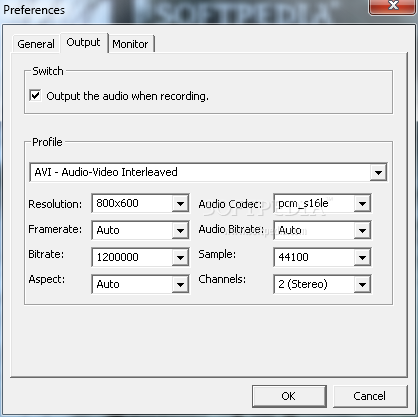Viewport: 418px width, 417px height.
Task: Open the Sample rate dropdown arrow
Action: tap(362, 257)
